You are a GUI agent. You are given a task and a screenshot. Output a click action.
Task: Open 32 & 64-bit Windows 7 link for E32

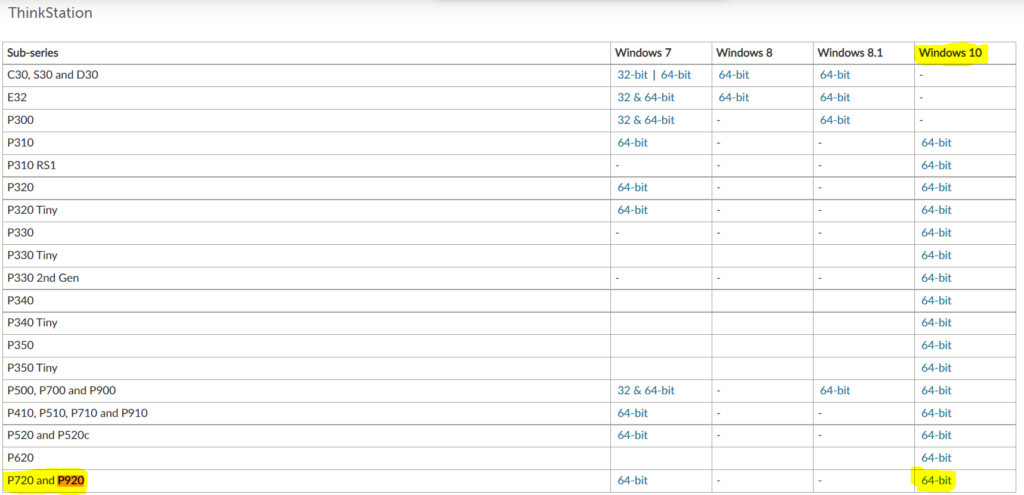point(646,97)
